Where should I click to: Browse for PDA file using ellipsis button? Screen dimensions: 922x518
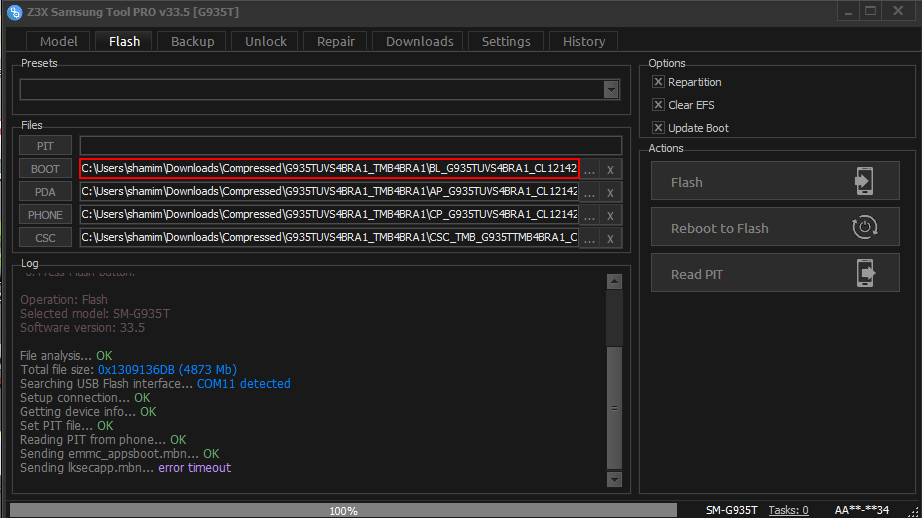click(589, 192)
